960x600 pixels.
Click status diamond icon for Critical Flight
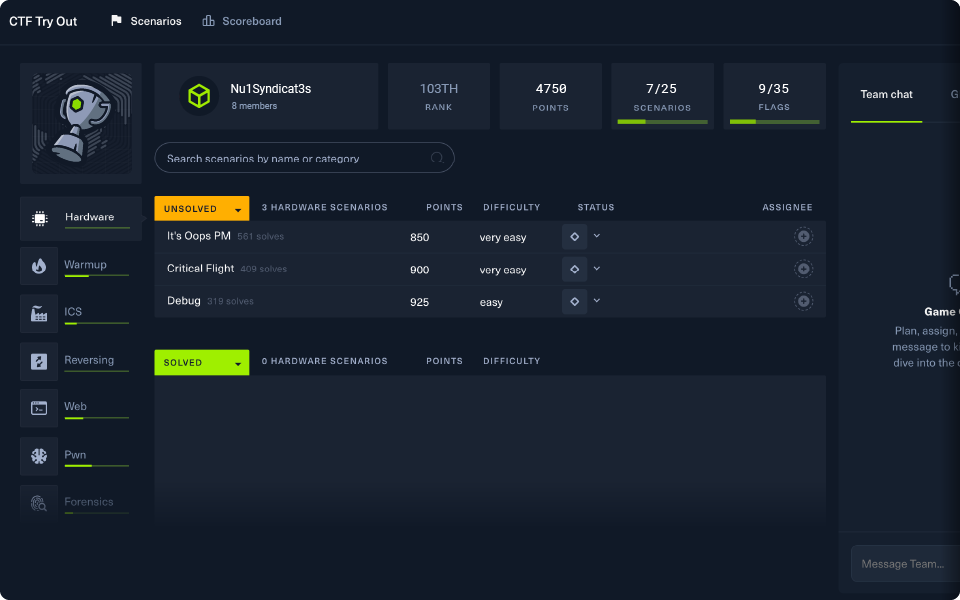(574, 269)
